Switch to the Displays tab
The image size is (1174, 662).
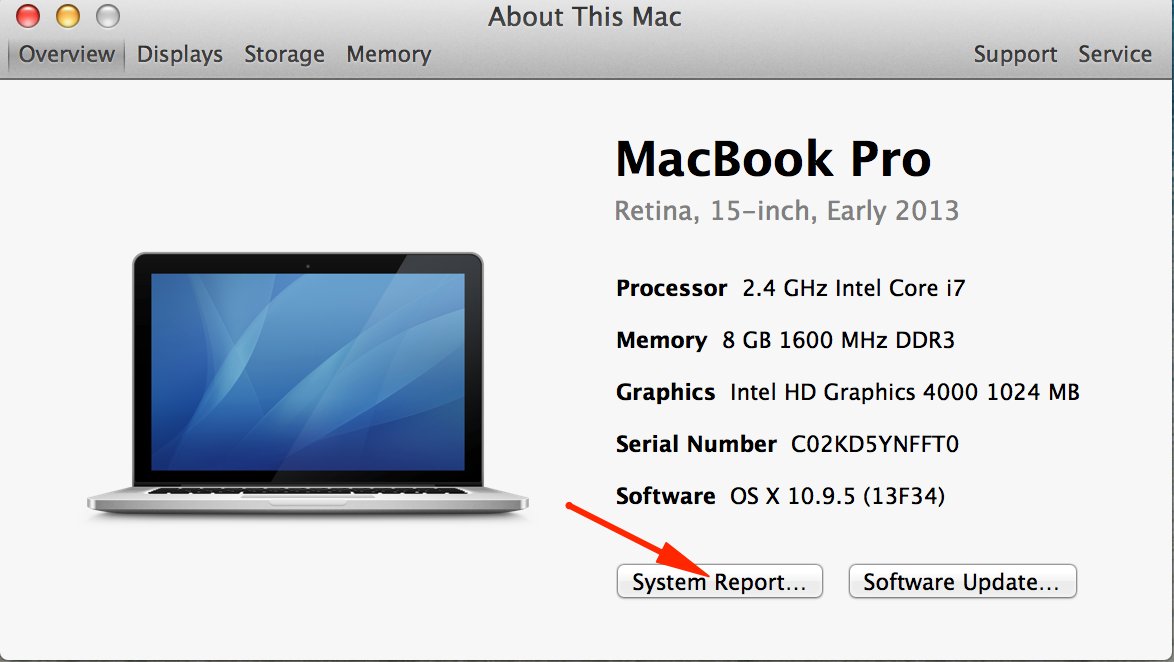(x=180, y=54)
